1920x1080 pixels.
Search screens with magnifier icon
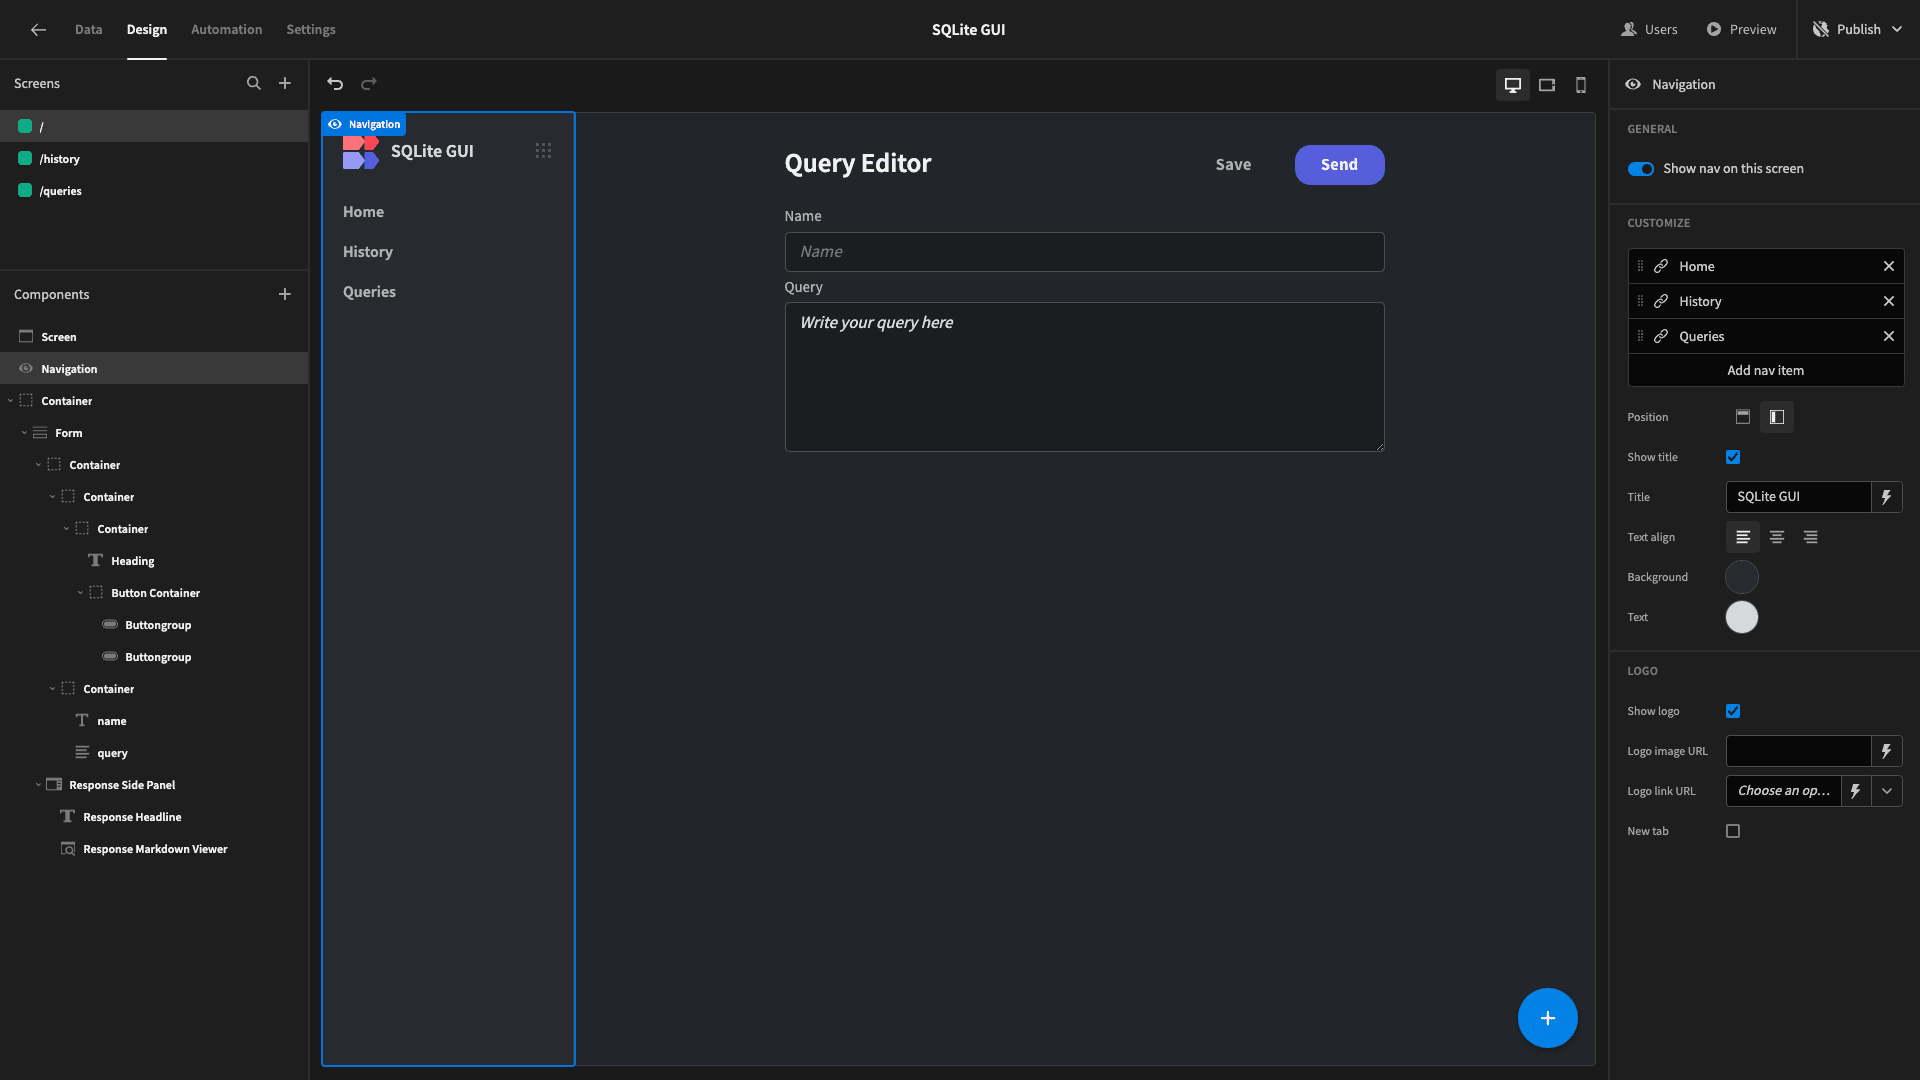[x=254, y=83]
